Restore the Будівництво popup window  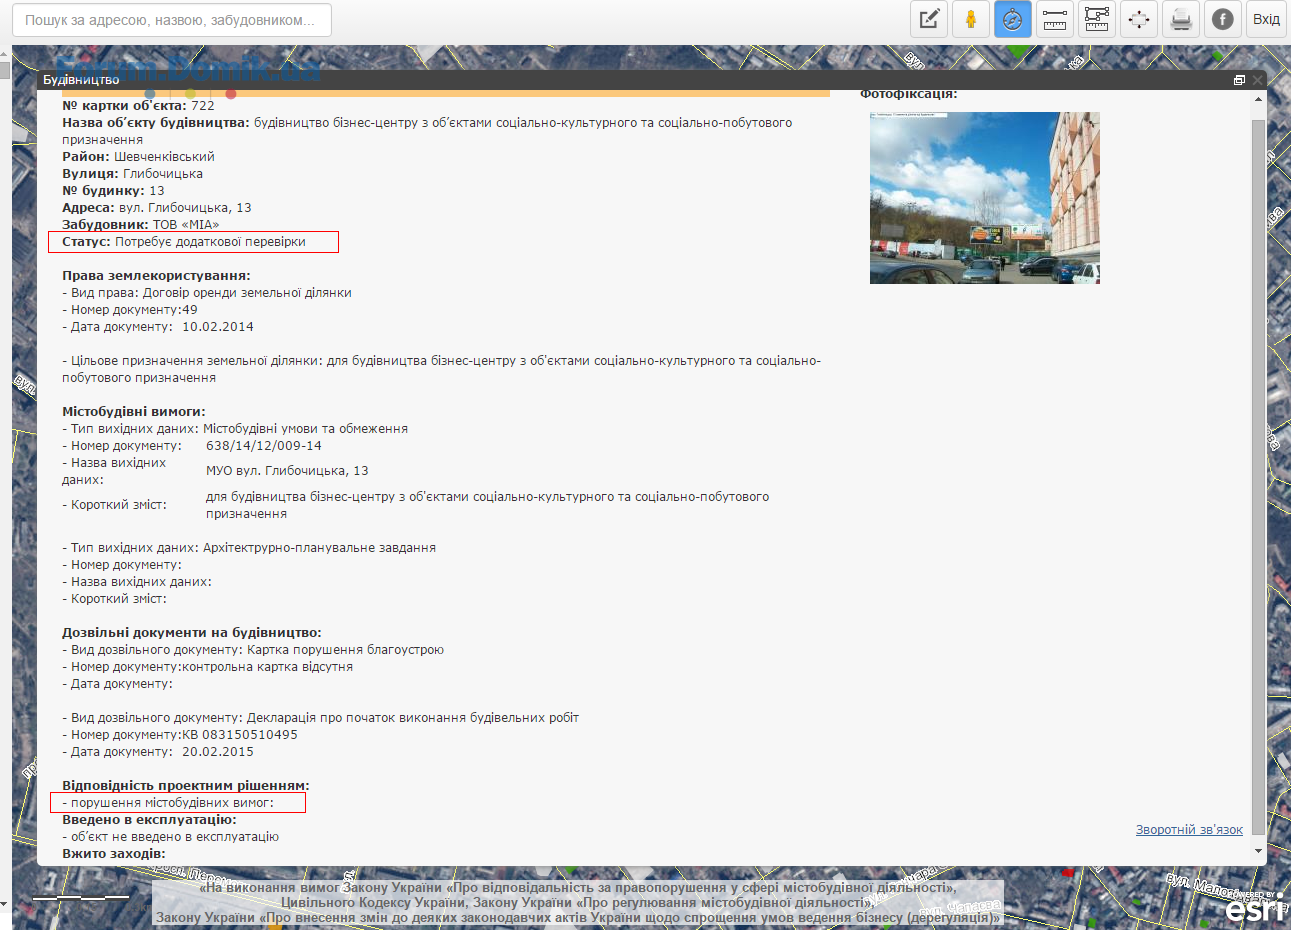pyautogui.click(x=1239, y=80)
